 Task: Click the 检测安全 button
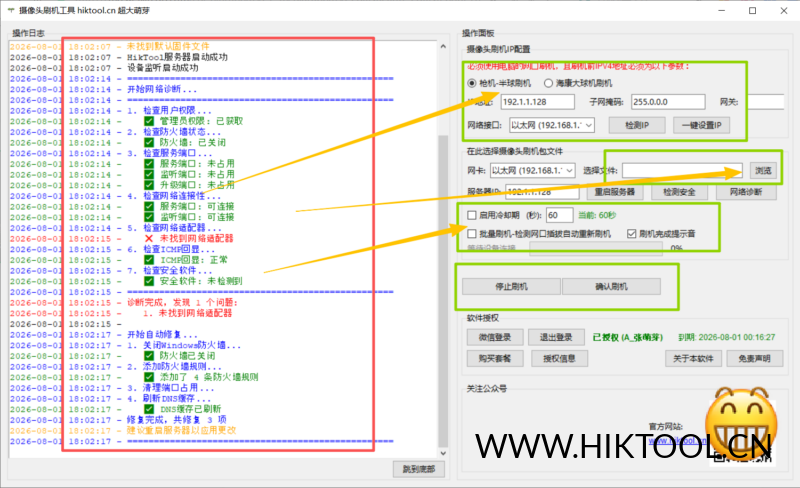click(679, 192)
